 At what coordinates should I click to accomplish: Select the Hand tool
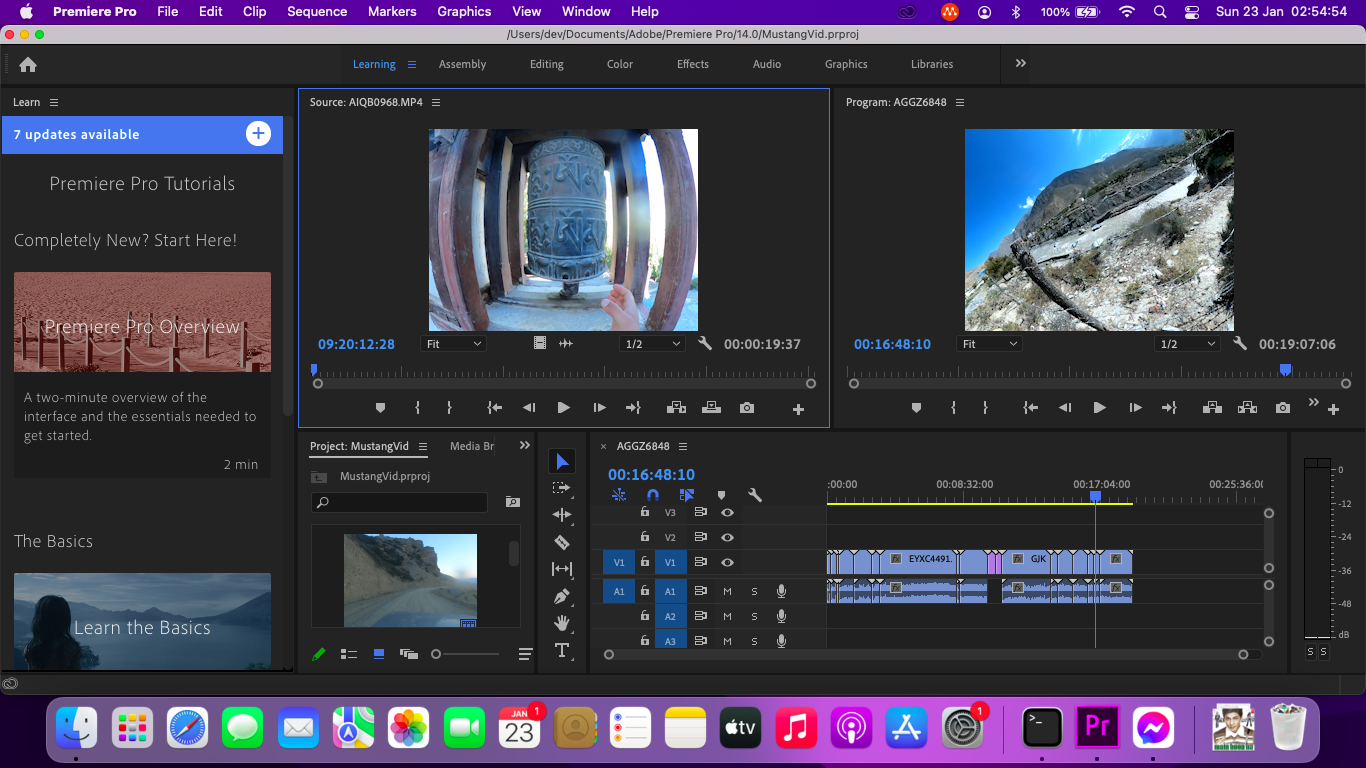562,623
